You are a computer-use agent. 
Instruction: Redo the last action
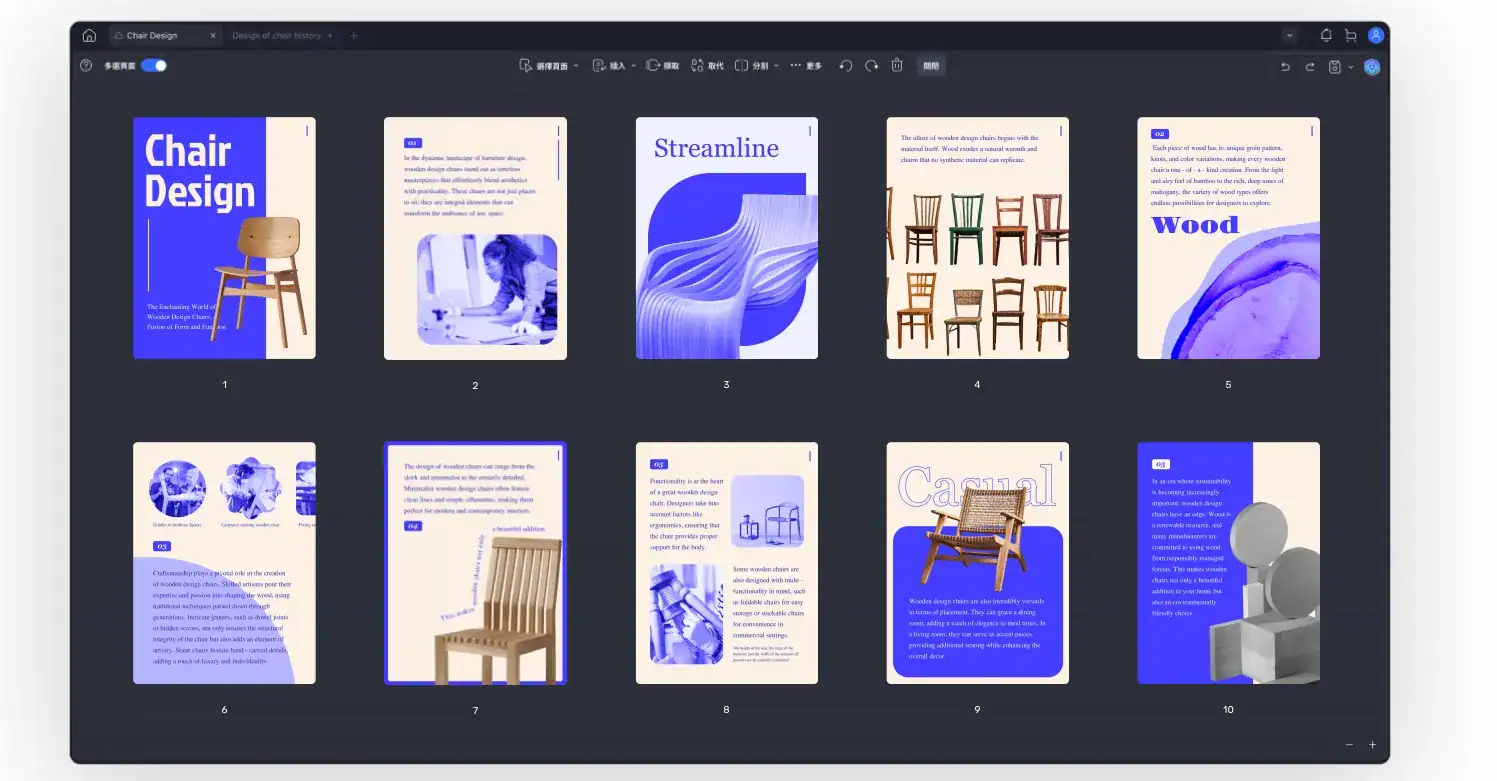[1310, 67]
